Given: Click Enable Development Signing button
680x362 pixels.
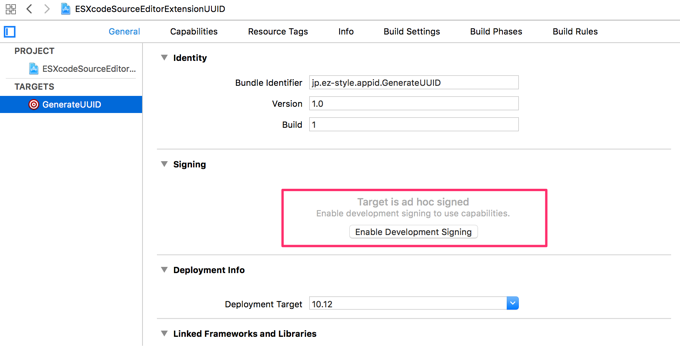Looking at the screenshot, I should [x=413, y=232].
